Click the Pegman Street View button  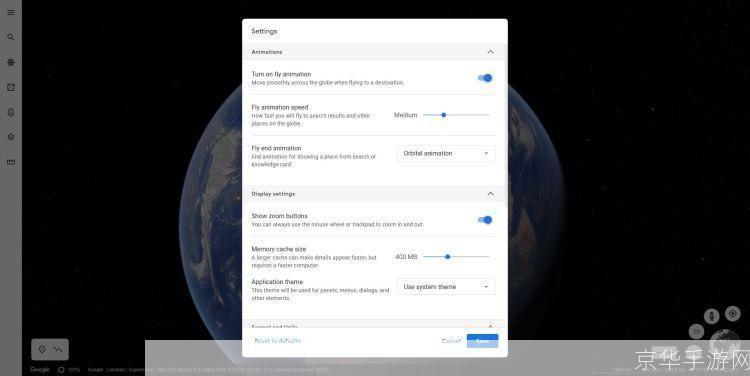712,316
